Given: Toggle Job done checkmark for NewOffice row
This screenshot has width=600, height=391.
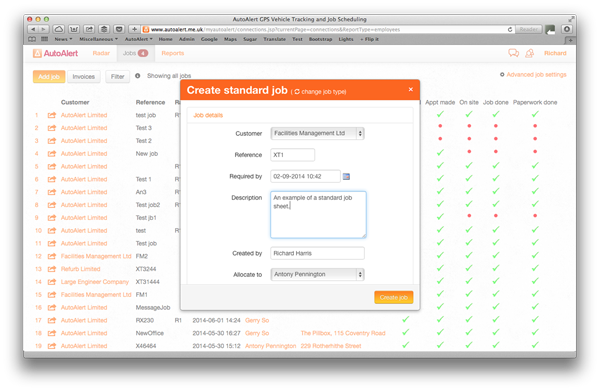Looking at the screenshot, I should coord(496,332).
